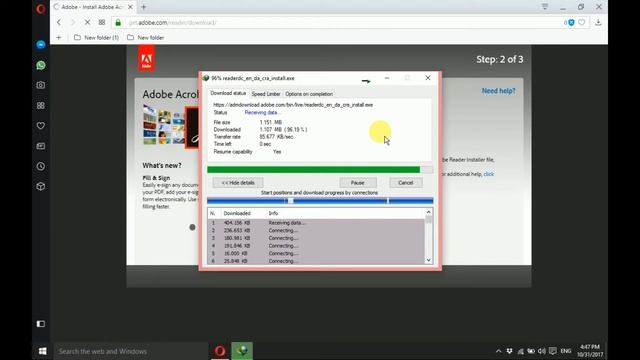Screen dimensions: 640x360
Task: Click the snapshot camera sidebar icon
Action: (41, 85)
